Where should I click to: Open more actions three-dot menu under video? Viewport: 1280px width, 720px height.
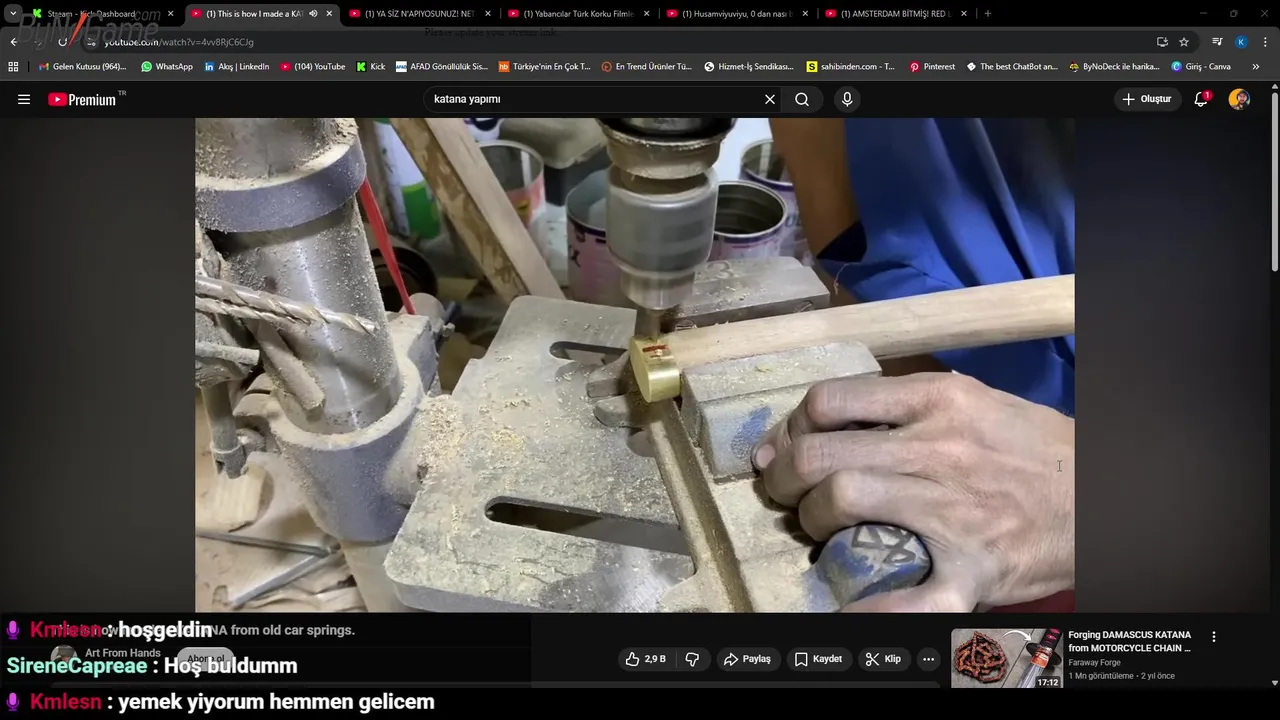(928, 659)
